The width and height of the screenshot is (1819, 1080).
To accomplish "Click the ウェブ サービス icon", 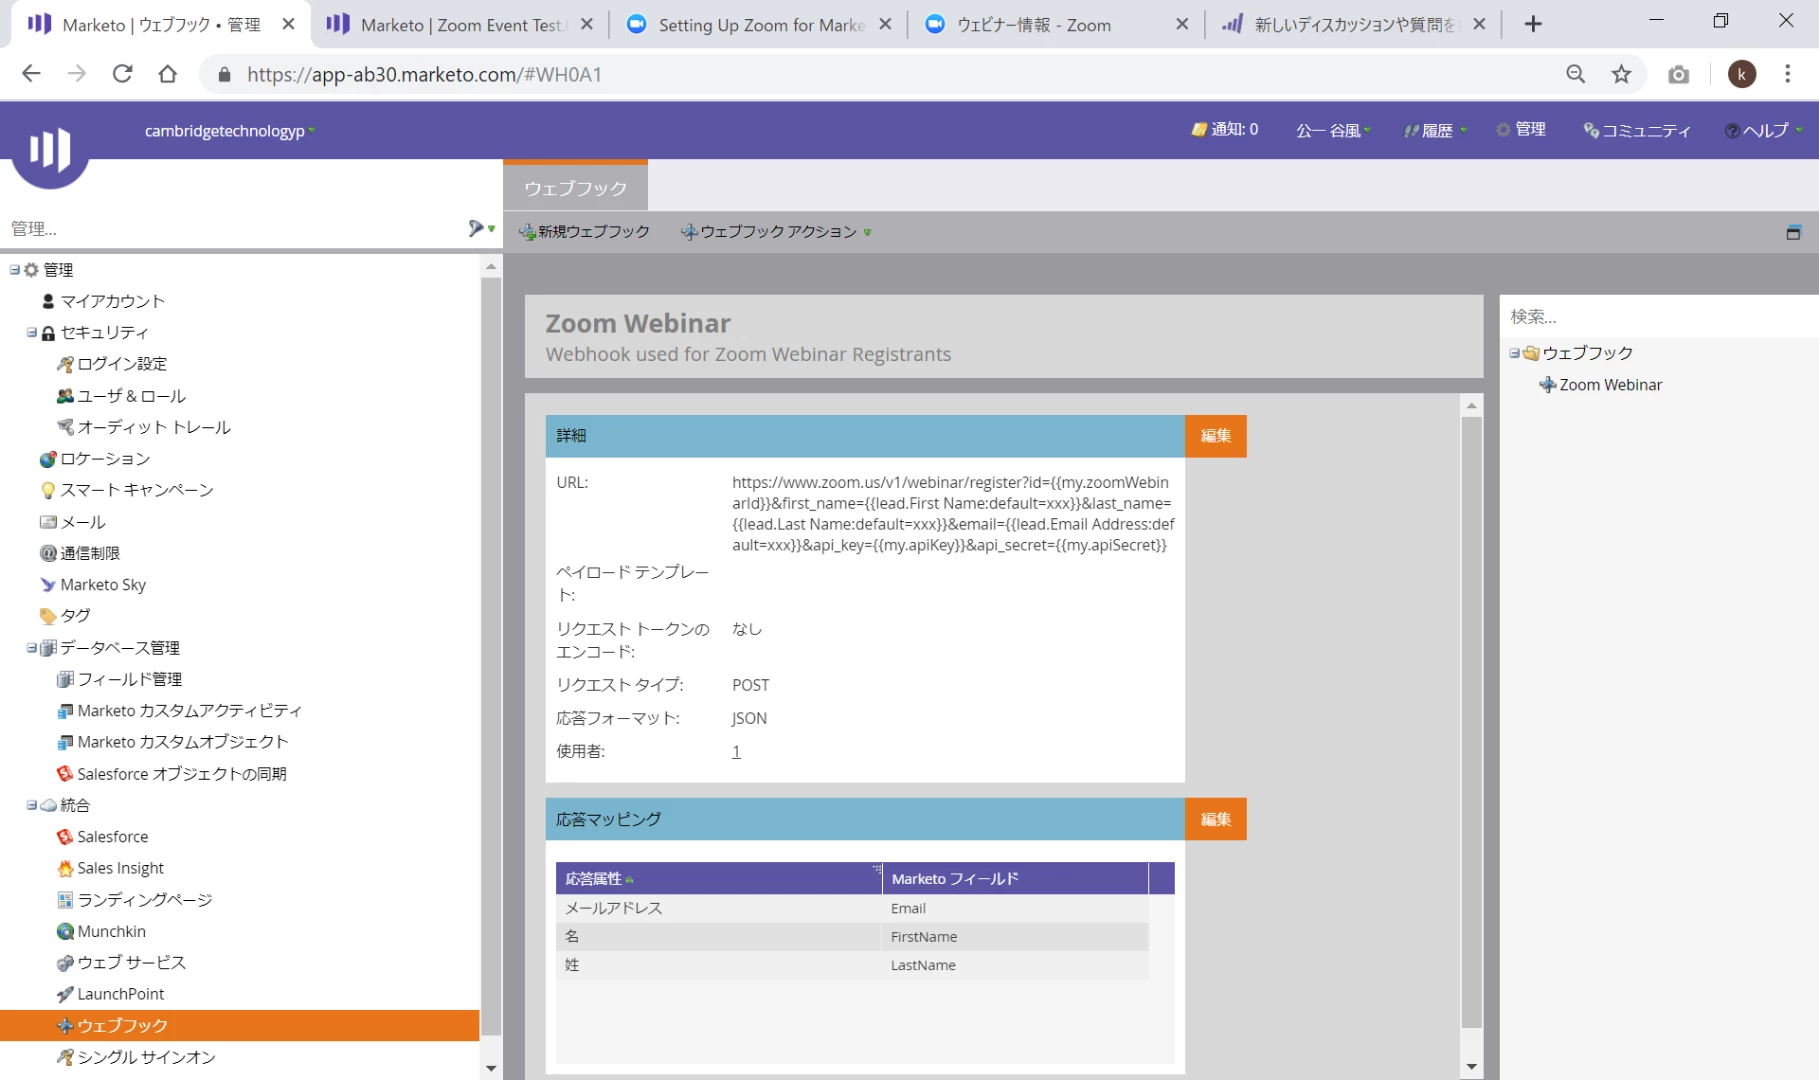I will [65, 963].
